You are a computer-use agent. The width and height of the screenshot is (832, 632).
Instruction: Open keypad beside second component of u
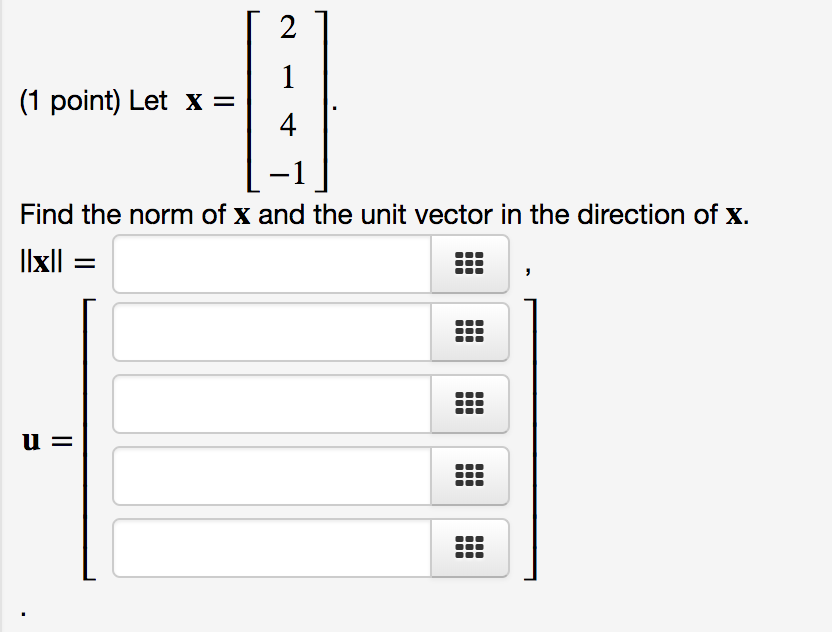click(x=470, y=404)
